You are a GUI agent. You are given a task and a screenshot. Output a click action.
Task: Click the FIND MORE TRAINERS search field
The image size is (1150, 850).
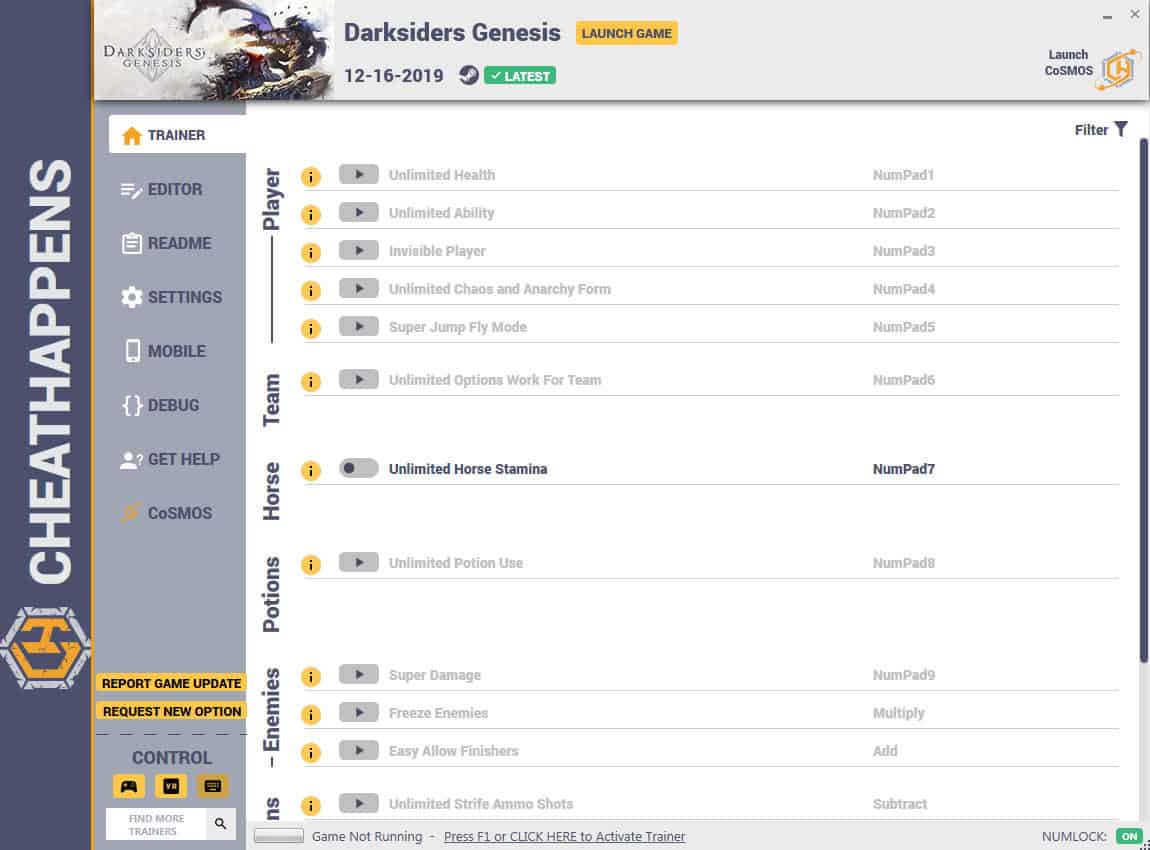point(156,824)
